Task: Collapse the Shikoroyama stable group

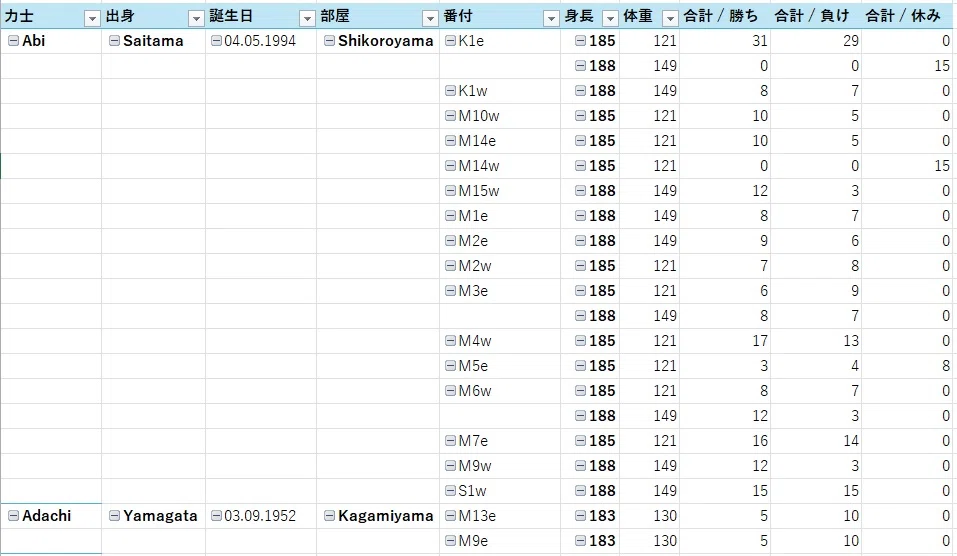Action: [329, 41]
